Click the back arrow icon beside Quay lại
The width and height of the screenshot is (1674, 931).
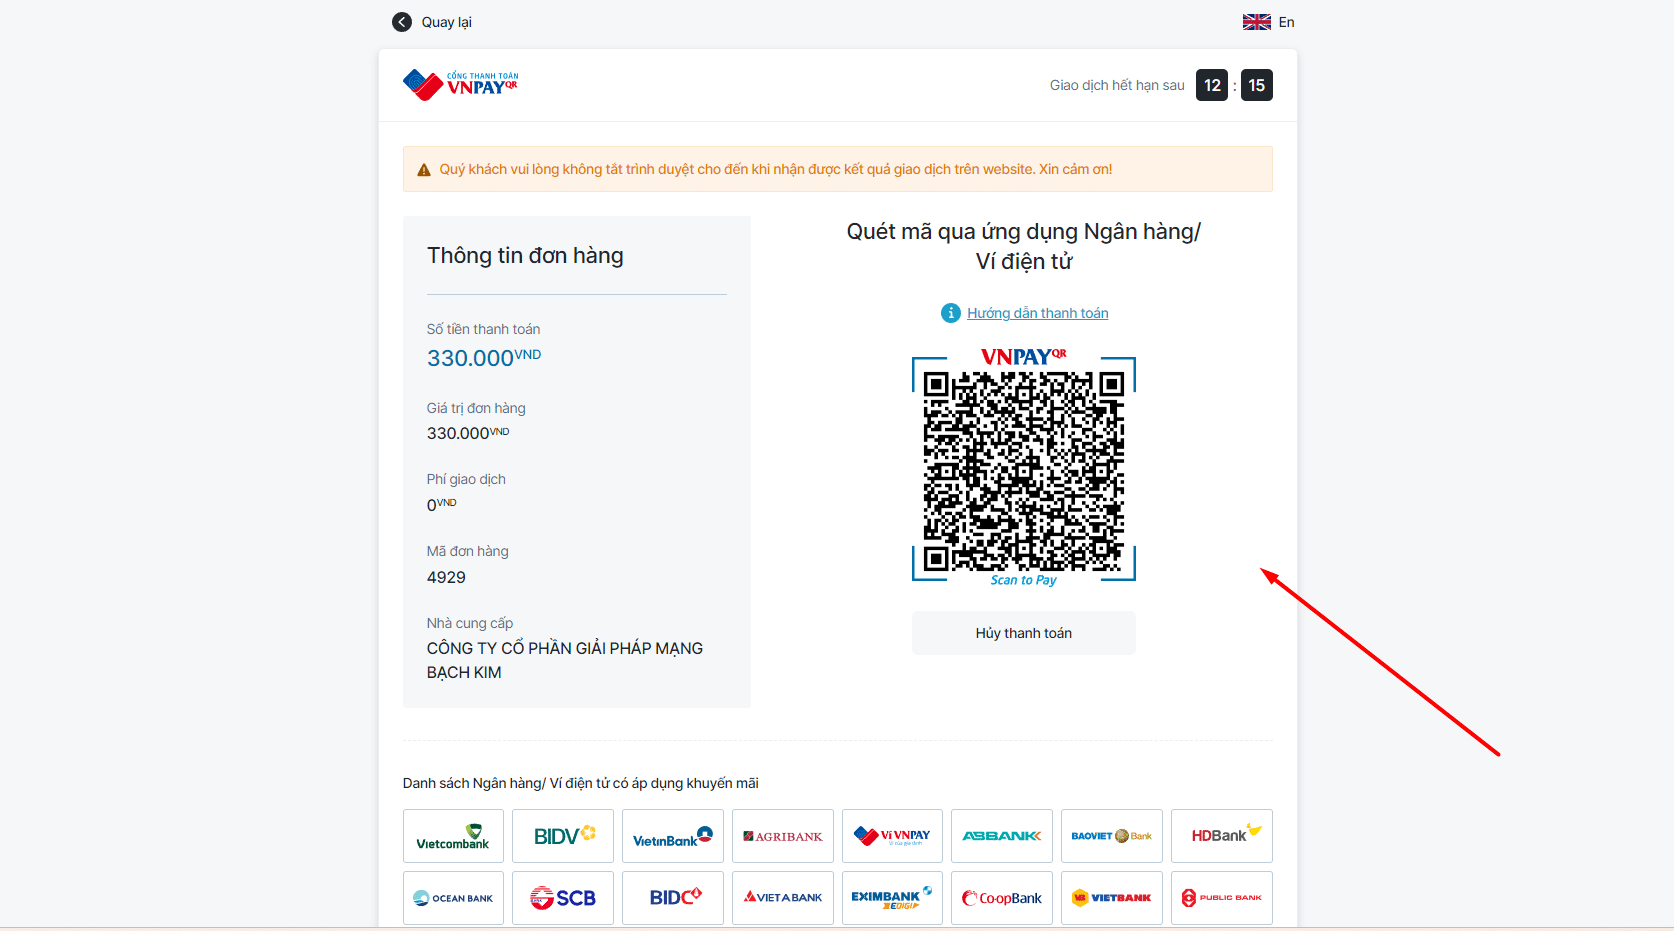(402, 22)
